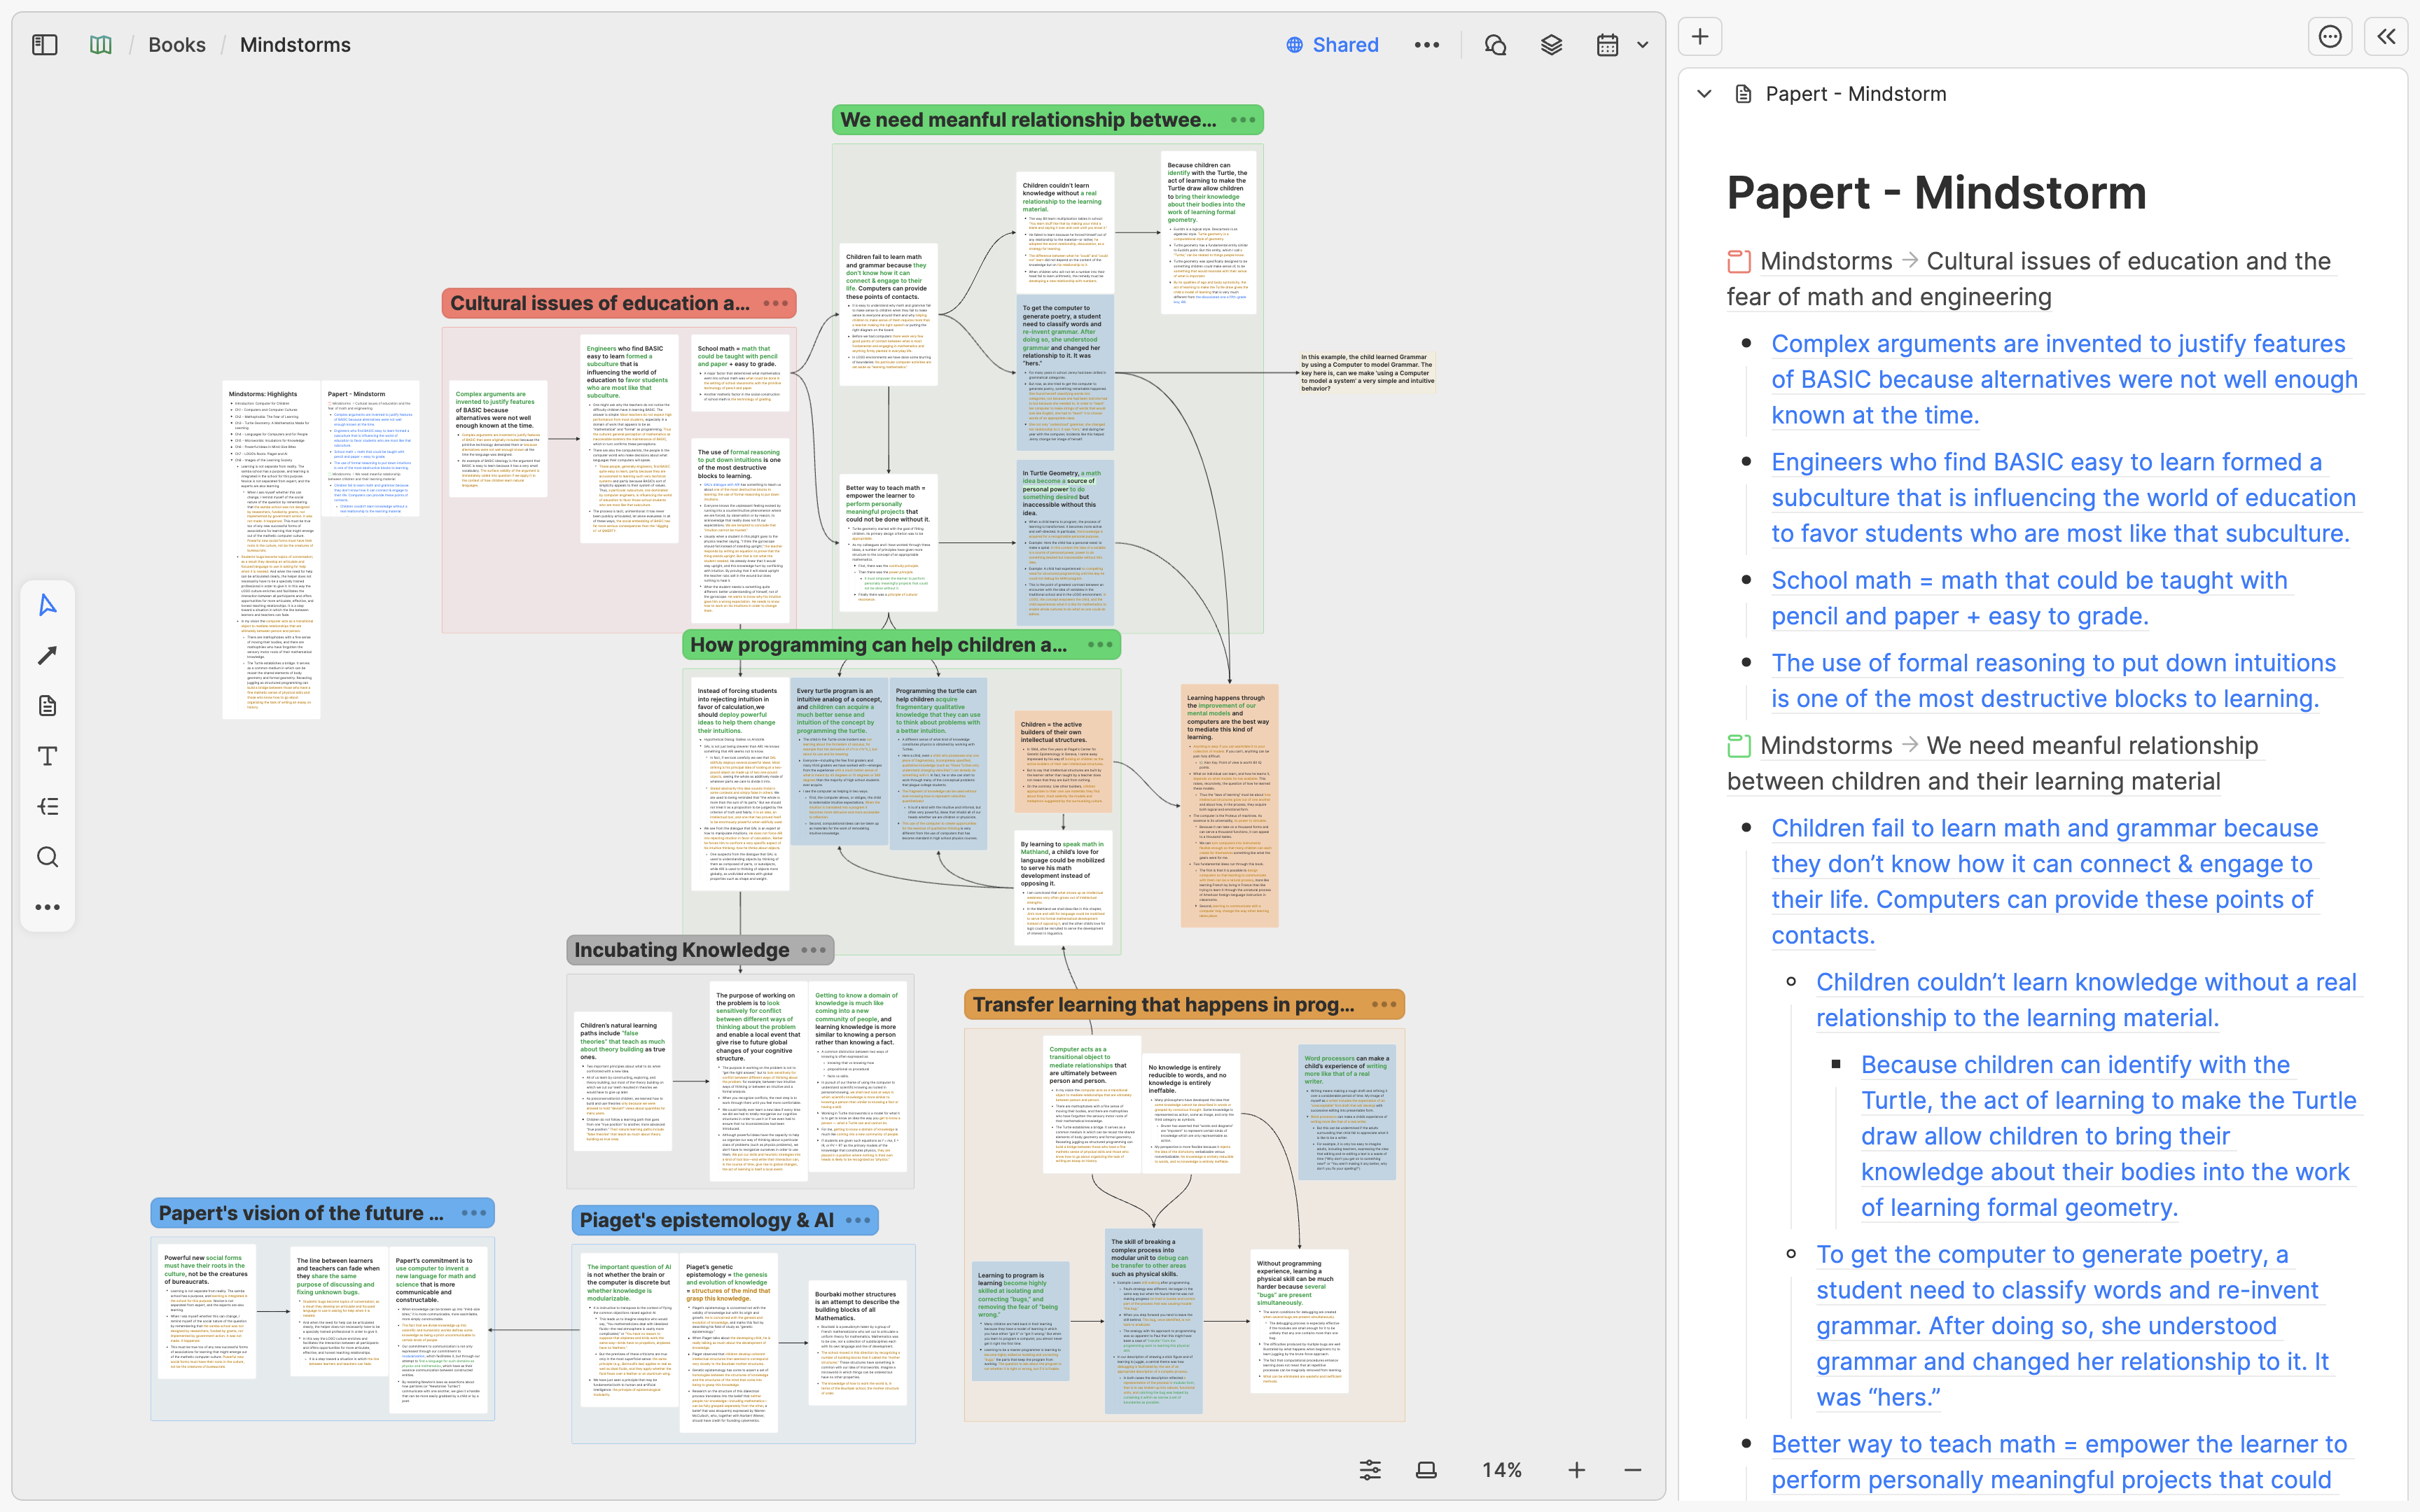Click the outline mind map tool
This screenshot has width=2420, height=1512.
[x=47, y=806]
